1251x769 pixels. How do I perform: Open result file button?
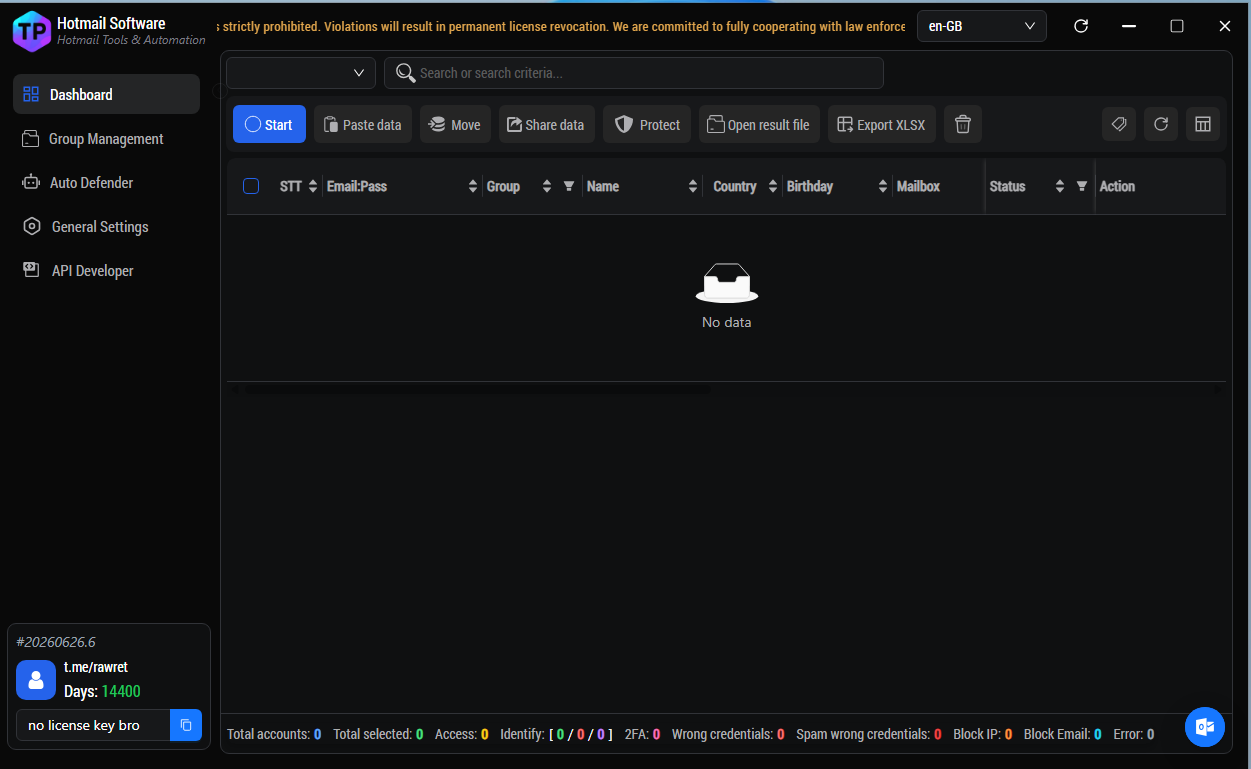(759, 125)
